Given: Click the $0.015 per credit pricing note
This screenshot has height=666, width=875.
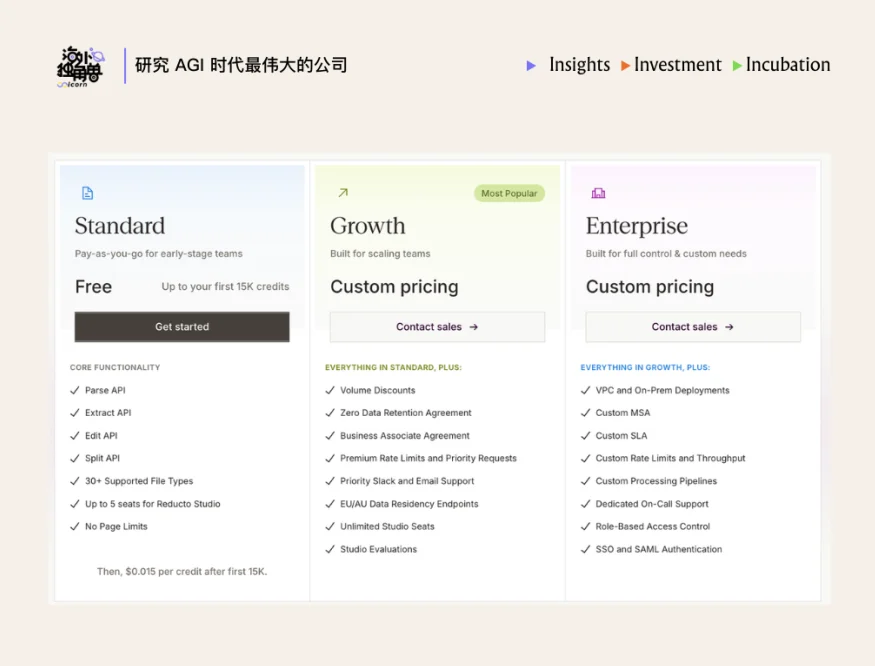Looking at the screenshot, I should [x=181, y=569].
